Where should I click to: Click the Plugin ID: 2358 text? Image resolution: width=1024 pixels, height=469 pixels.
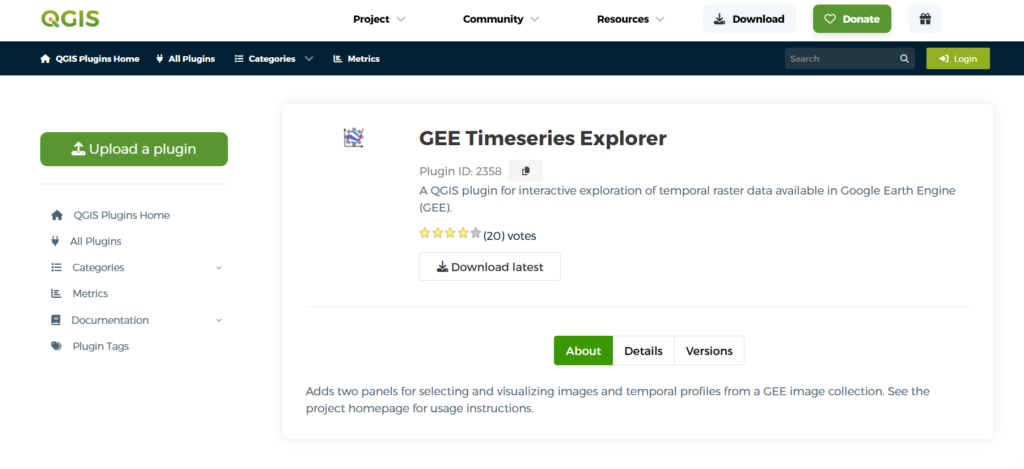460,172
